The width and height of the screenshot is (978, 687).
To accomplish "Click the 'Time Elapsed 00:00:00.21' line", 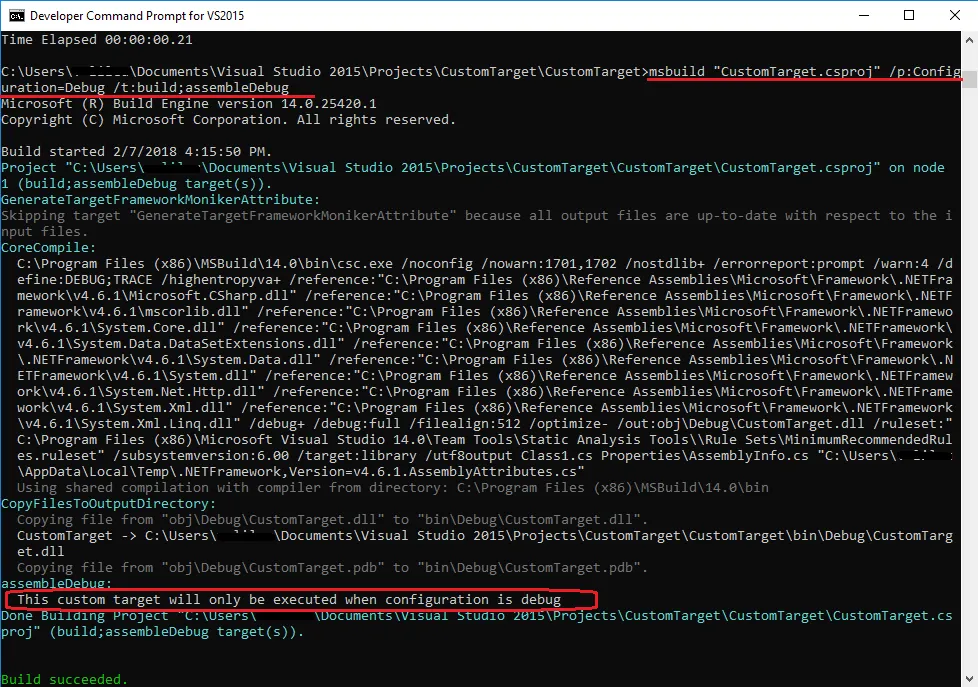I will [x=97, y=40].
